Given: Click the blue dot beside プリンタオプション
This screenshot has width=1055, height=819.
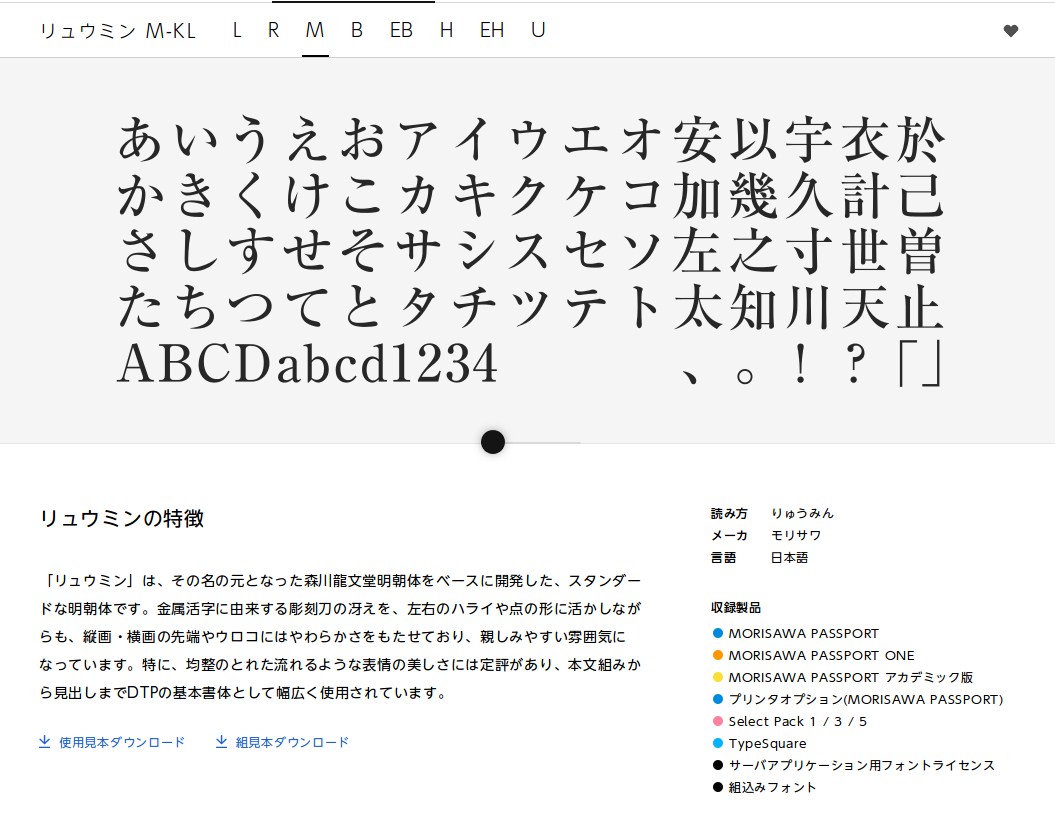Looking at the screenshot, I should pyautogui.click(x=717, y=699).
